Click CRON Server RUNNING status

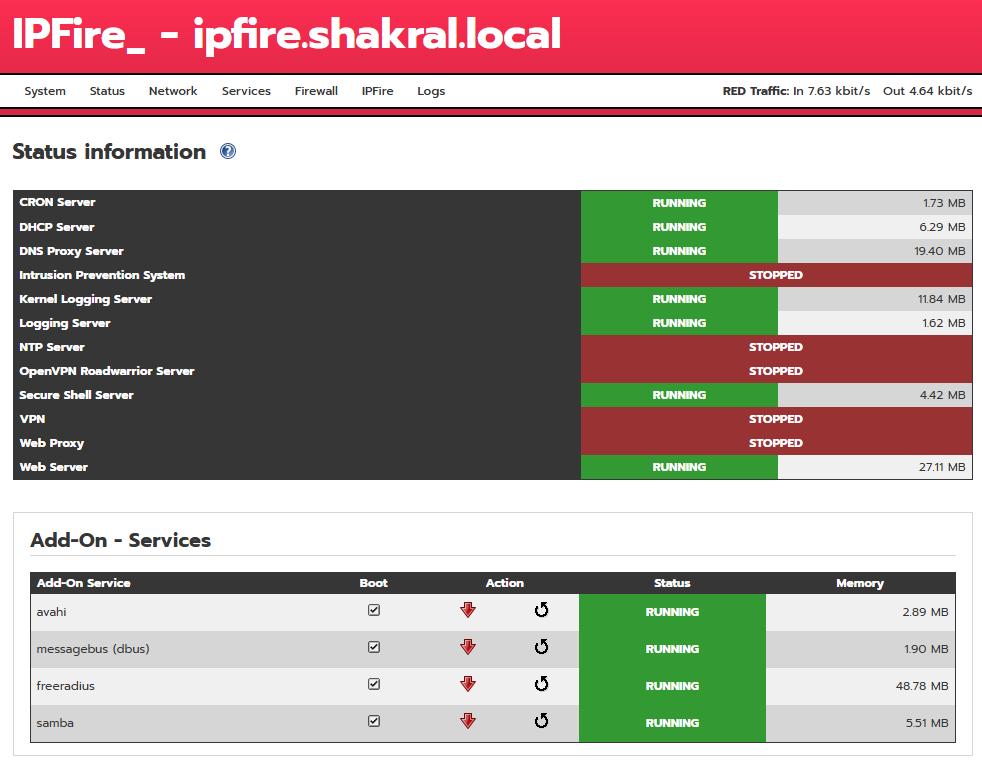tap(679, 203)
